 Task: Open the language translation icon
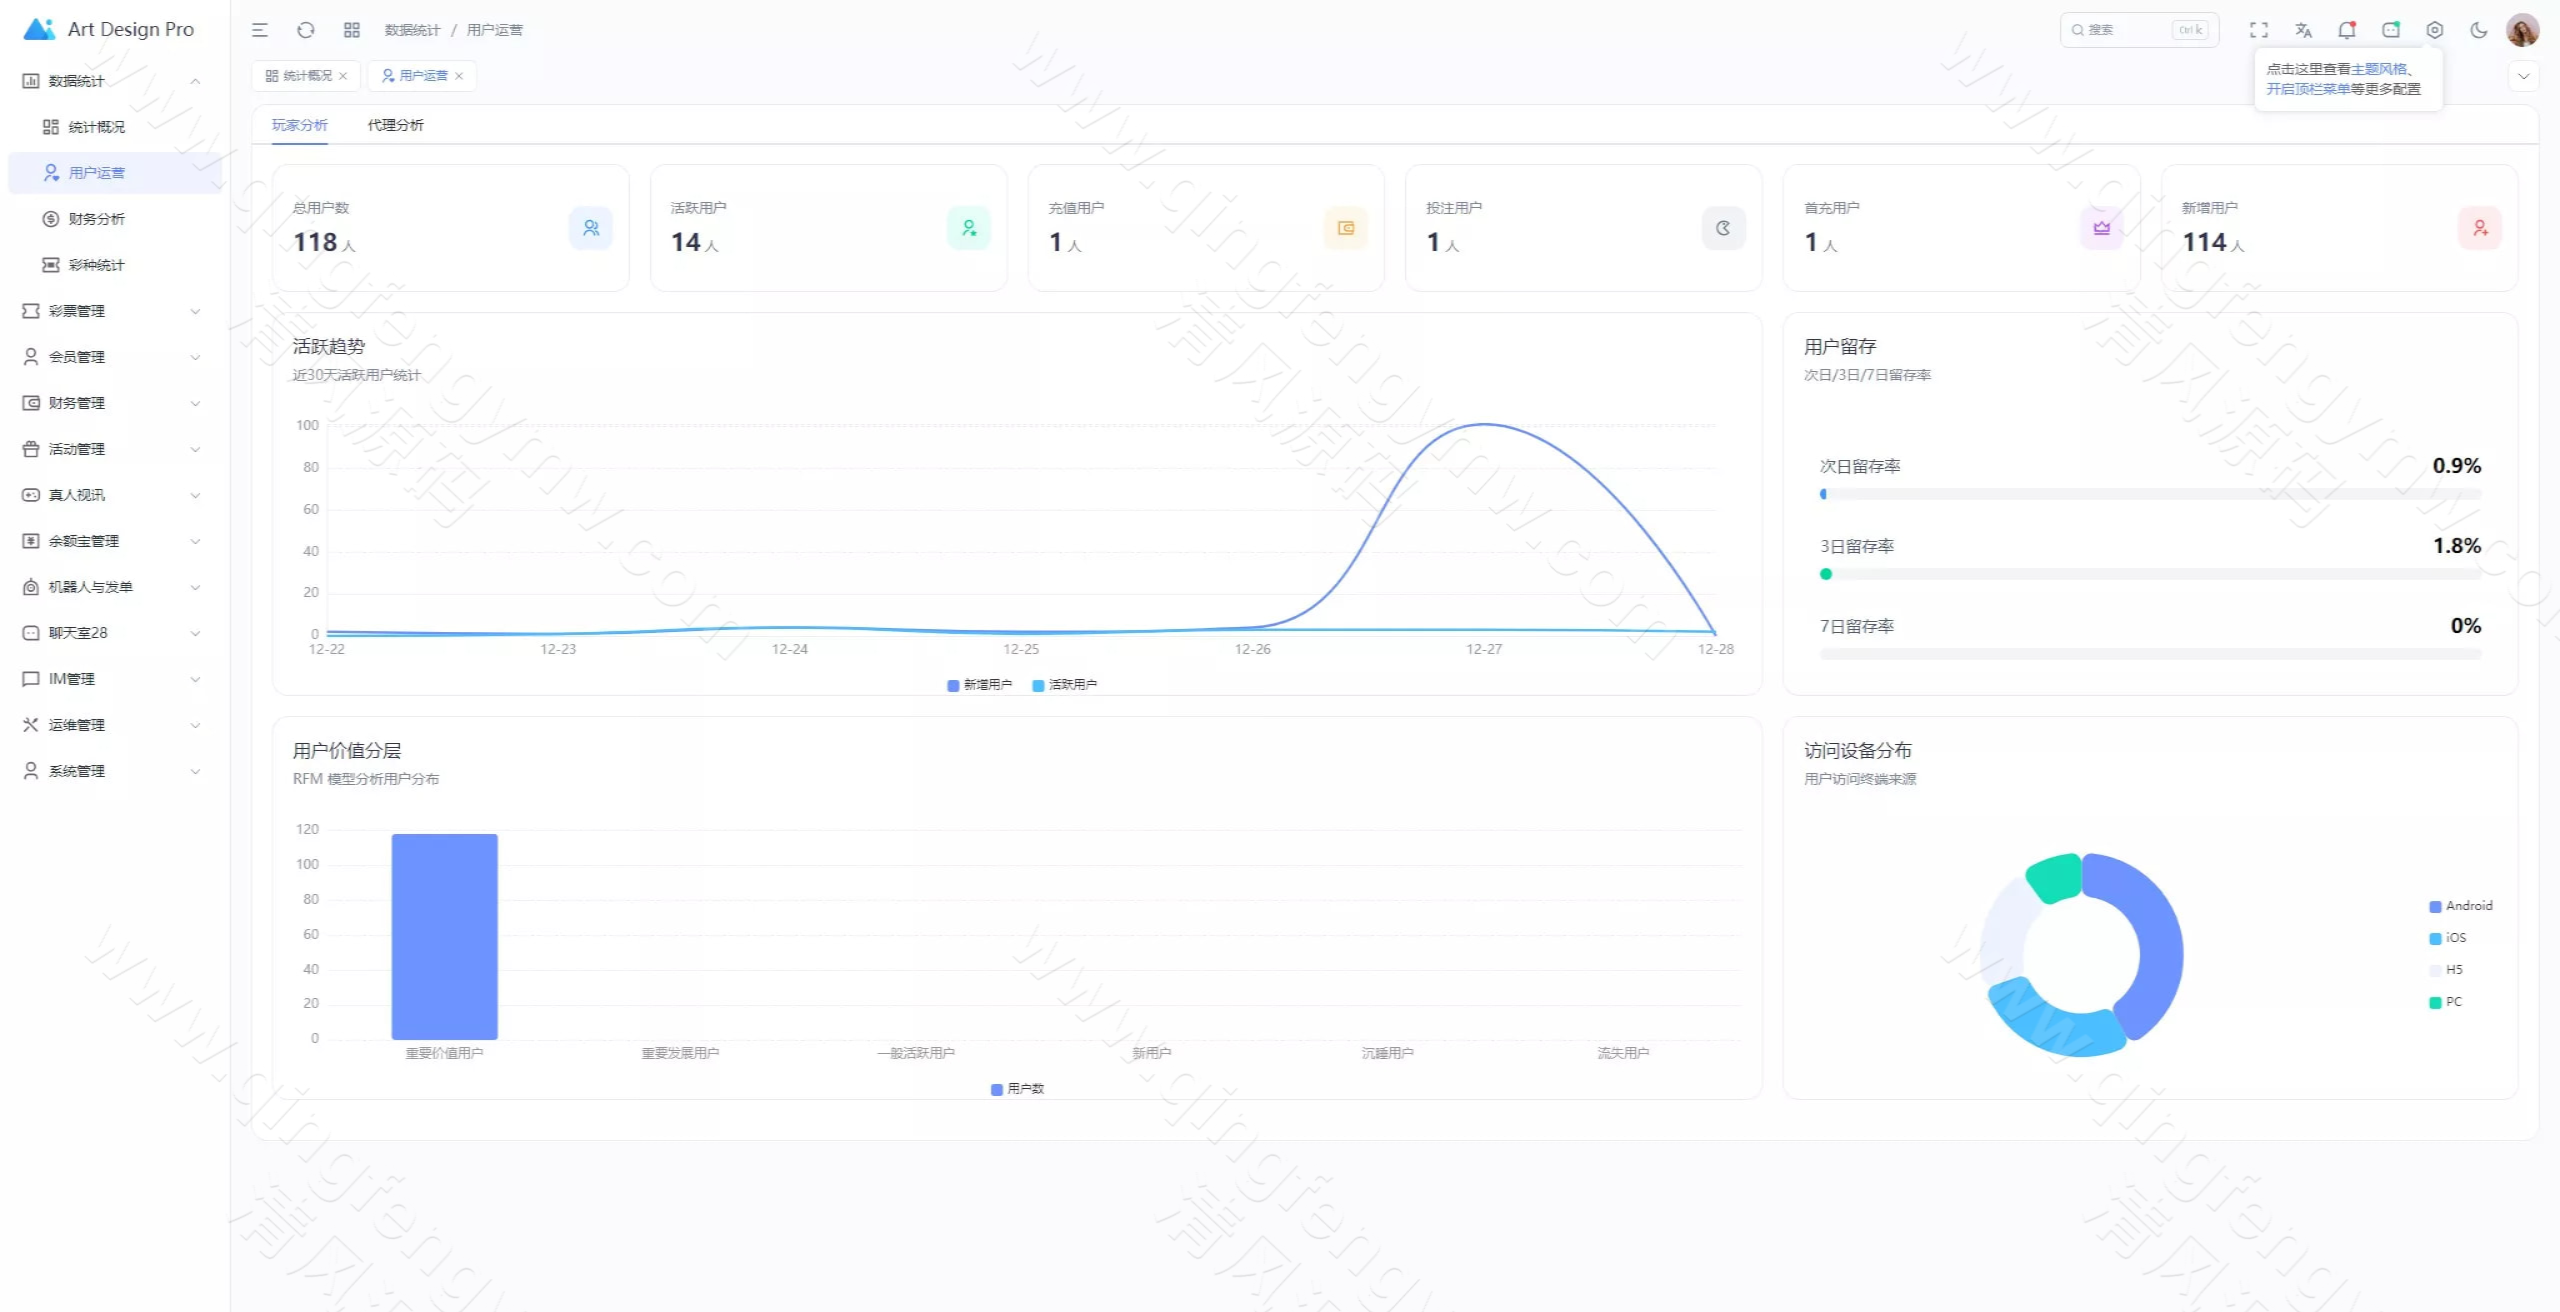[x=2303, y=30]
